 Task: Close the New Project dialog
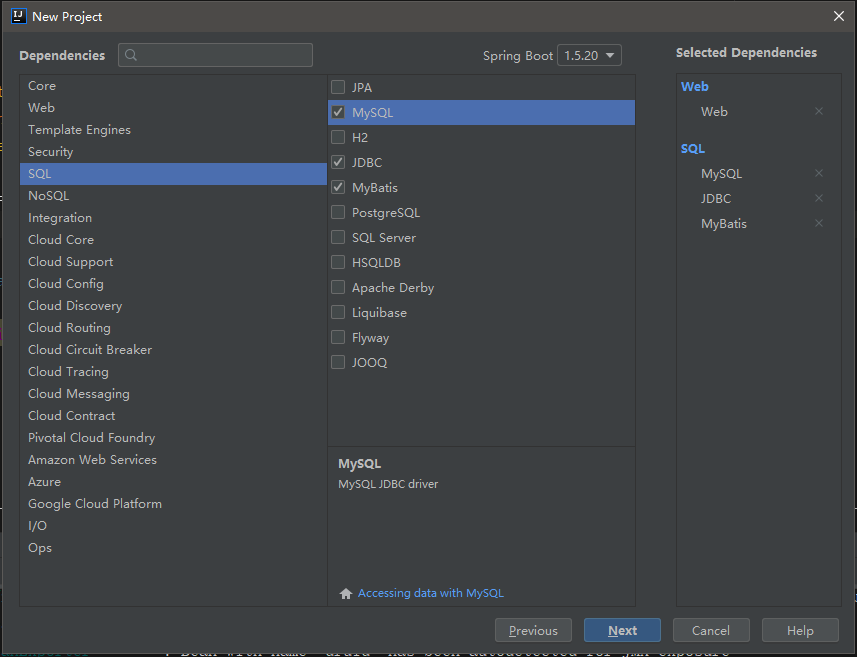pyautogui.click(x=839, y=16)
